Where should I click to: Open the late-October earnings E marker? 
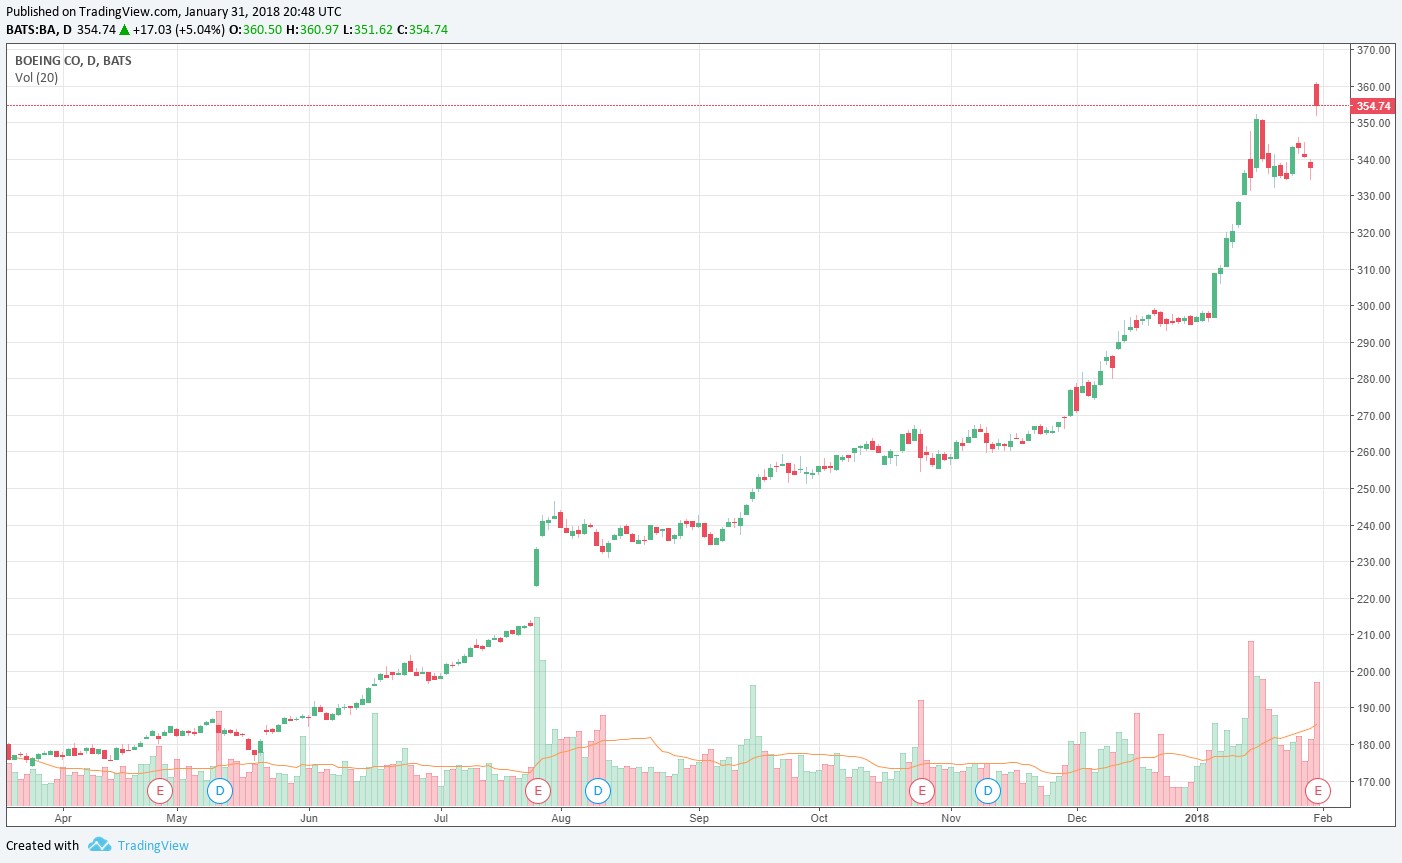[x=921, y=791]
